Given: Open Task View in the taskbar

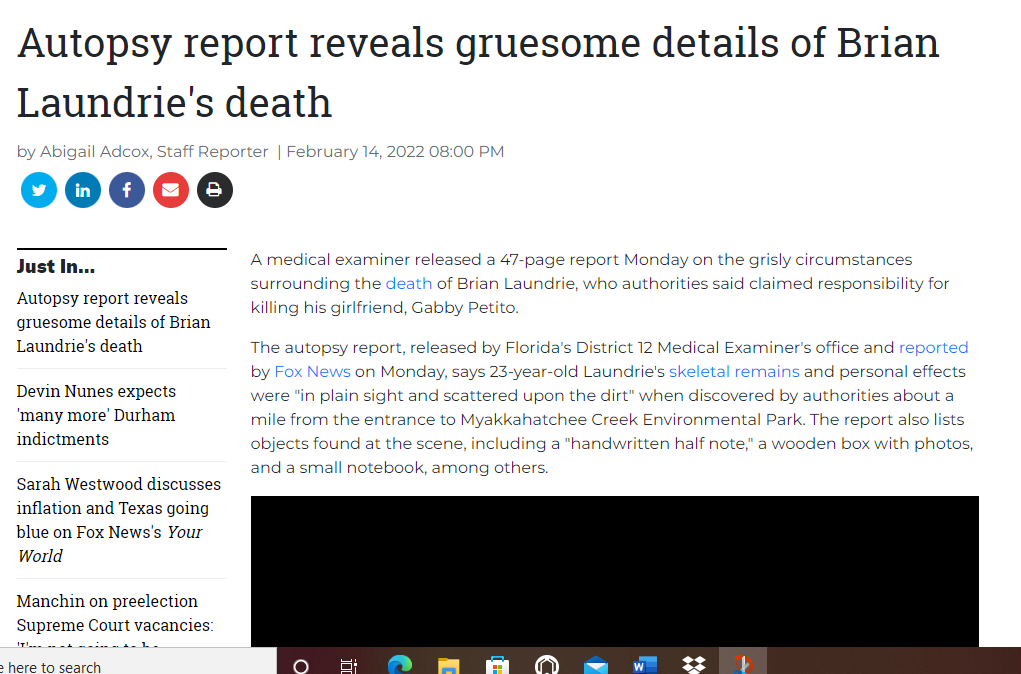Looking at the screenshot, I should (349, 665).
